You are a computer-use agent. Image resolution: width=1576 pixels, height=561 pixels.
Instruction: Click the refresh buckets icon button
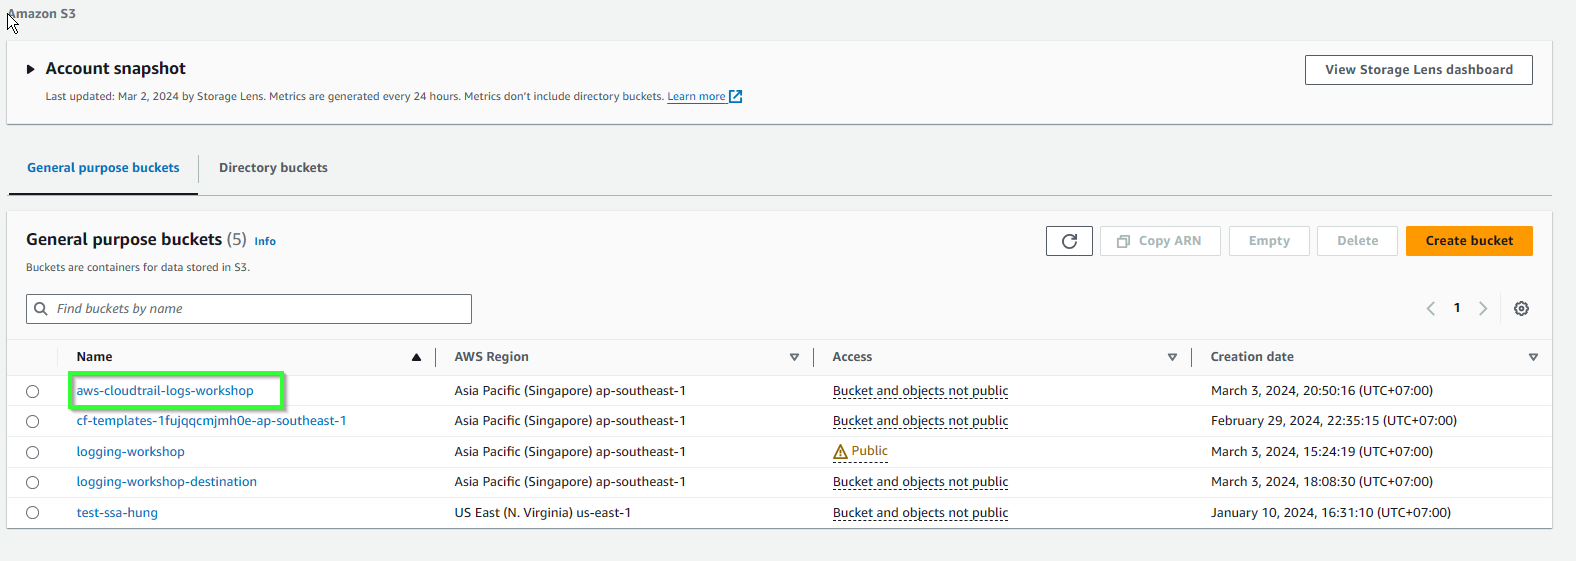click(x=1069, y=241)
